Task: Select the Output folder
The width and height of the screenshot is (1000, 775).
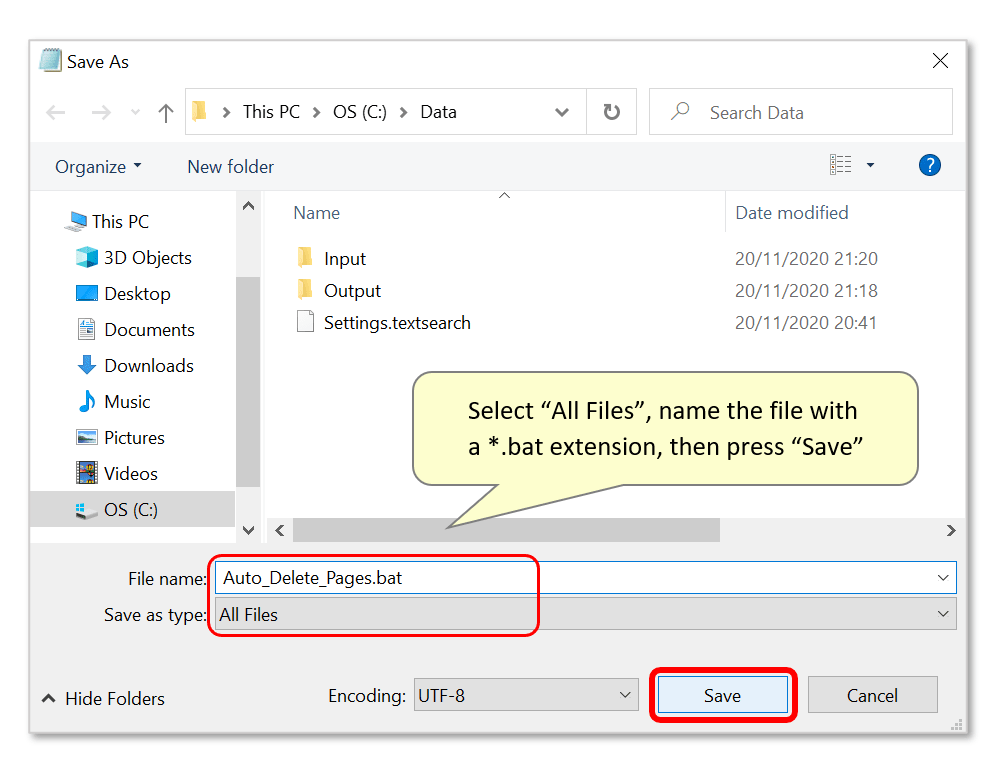Action: click(x=352, y=290)
